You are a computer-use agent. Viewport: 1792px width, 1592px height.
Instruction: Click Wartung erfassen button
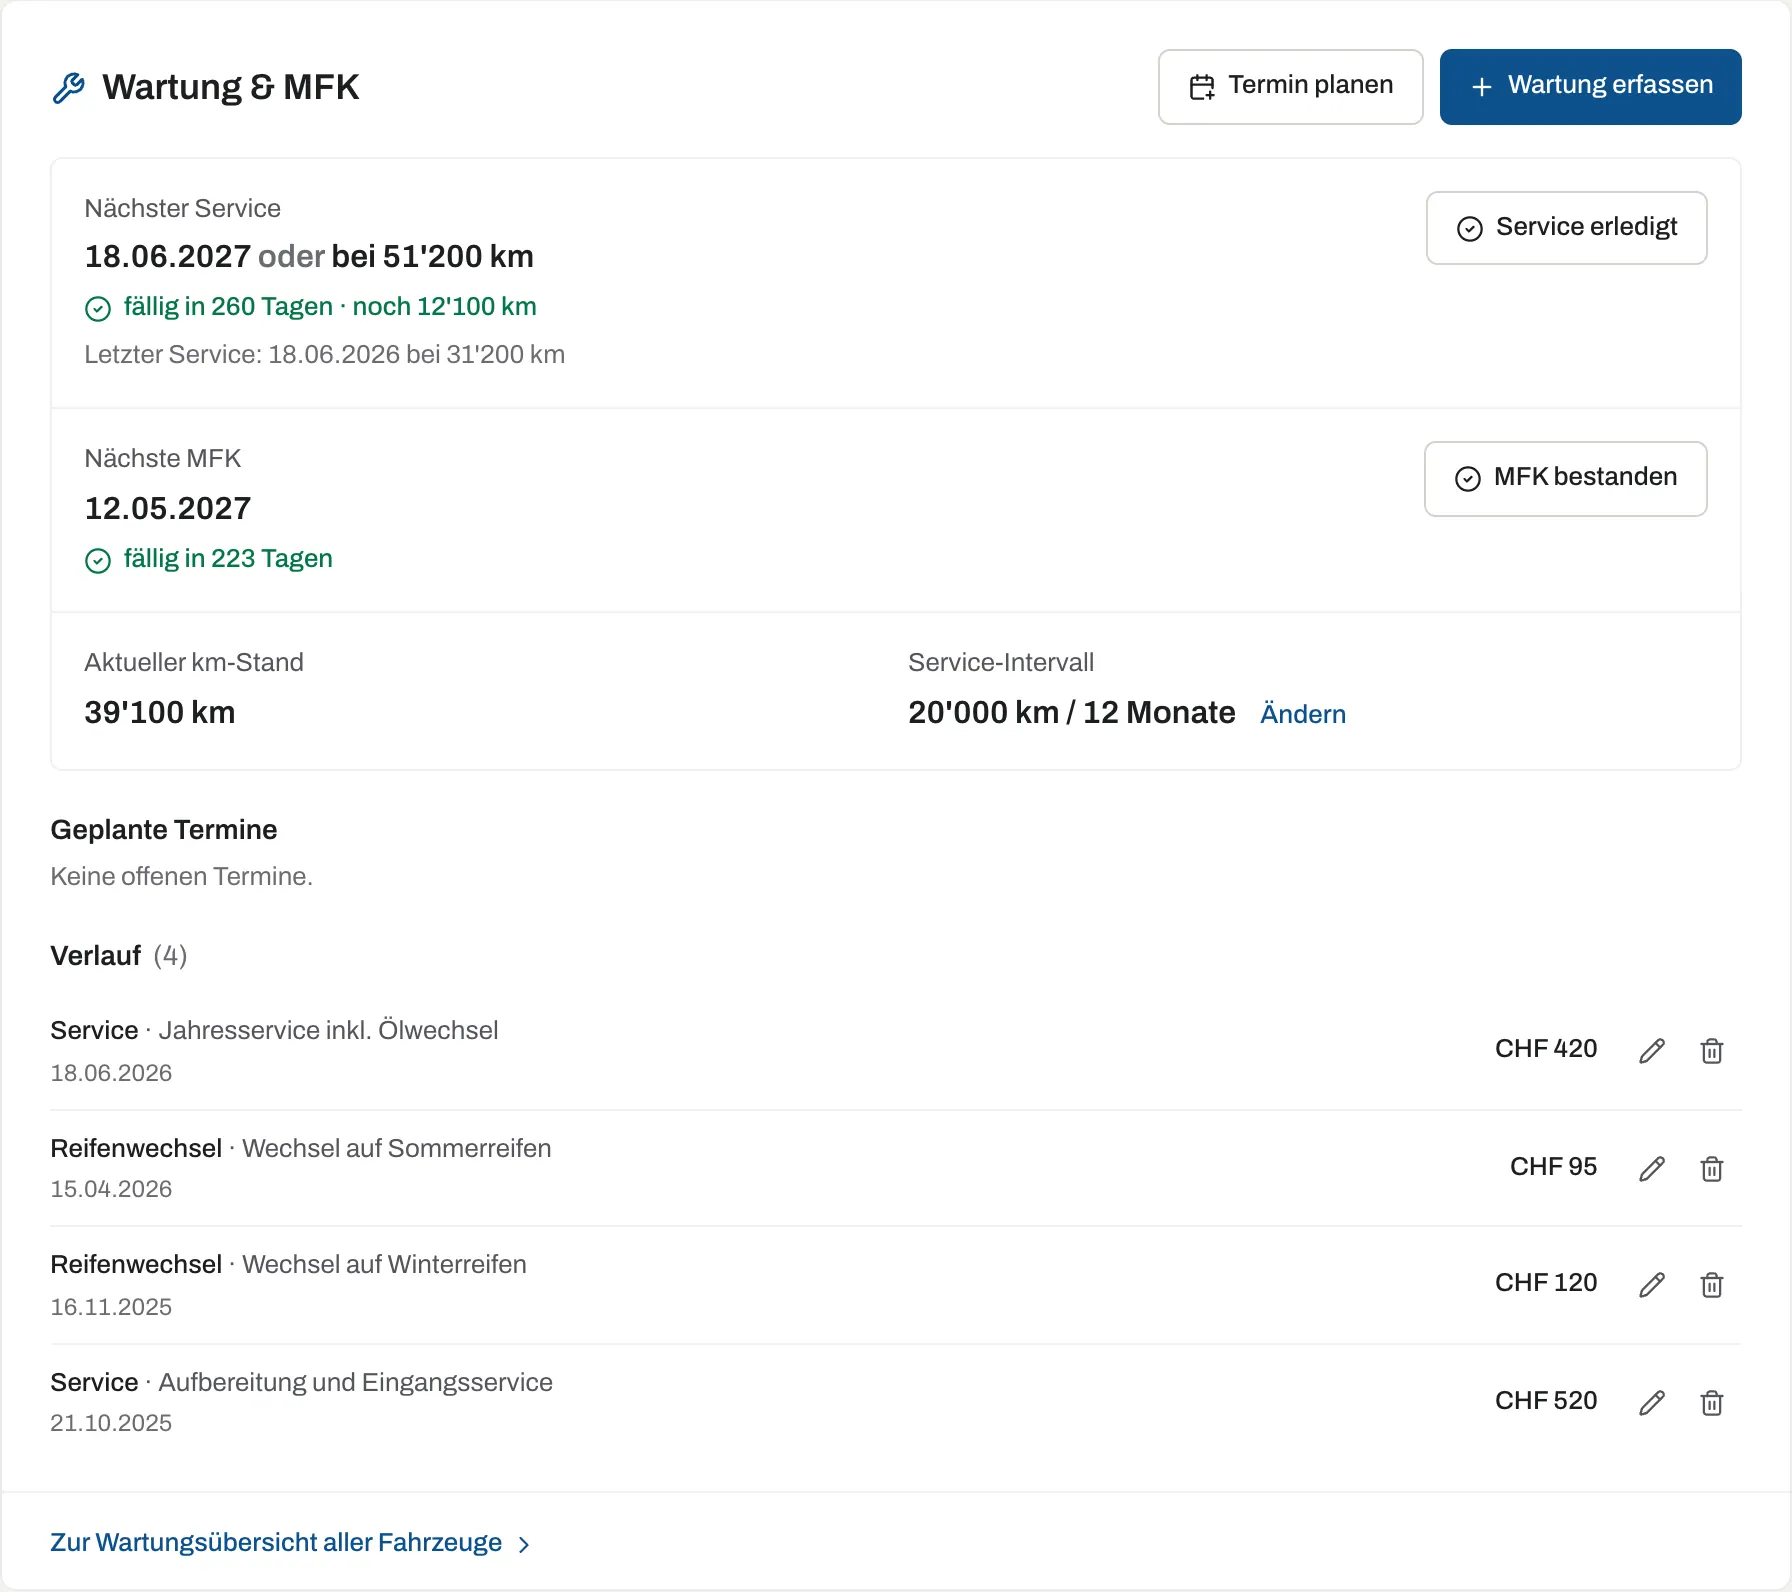(1590, 87)
